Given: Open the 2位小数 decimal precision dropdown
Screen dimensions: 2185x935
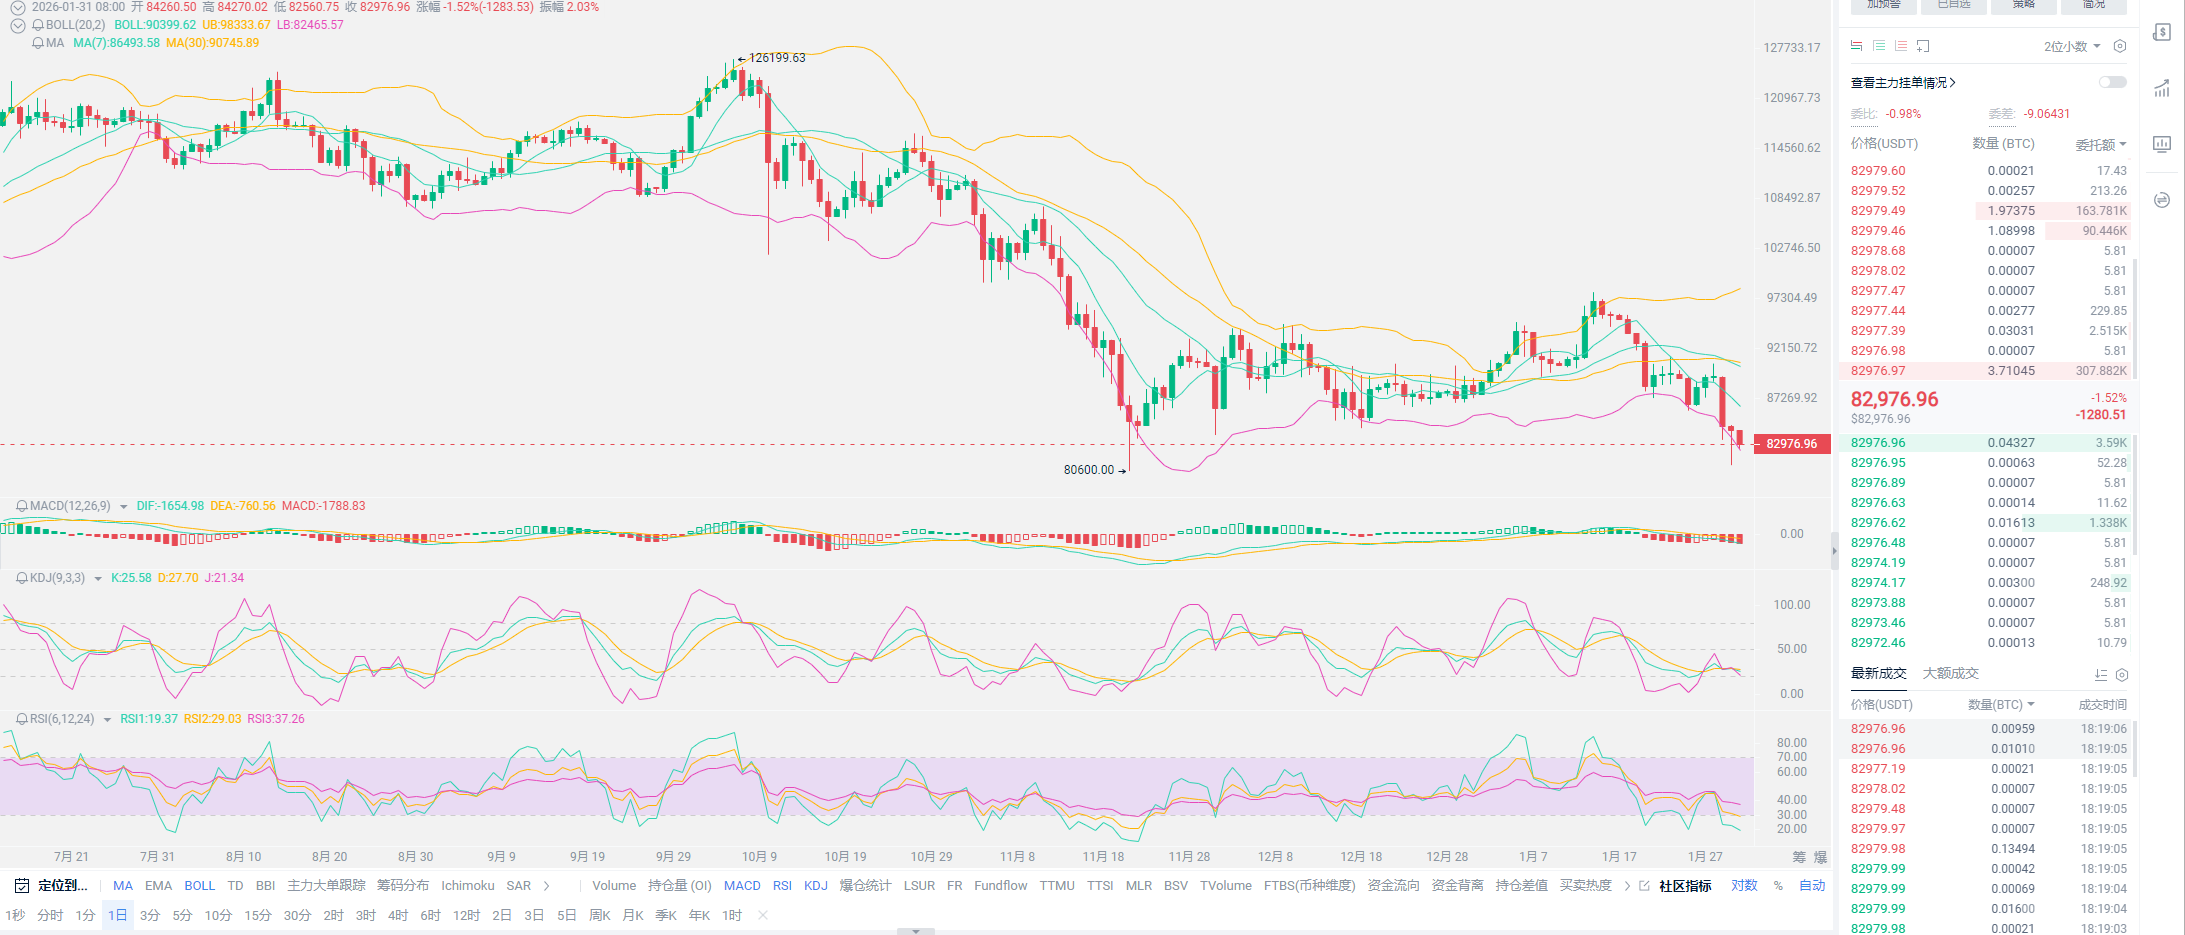Looking at the screenshot, I should 2072,46.
